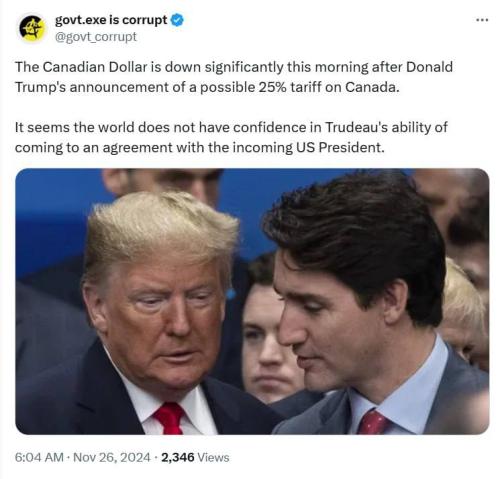Click the bright red tie in the photo

169,418
